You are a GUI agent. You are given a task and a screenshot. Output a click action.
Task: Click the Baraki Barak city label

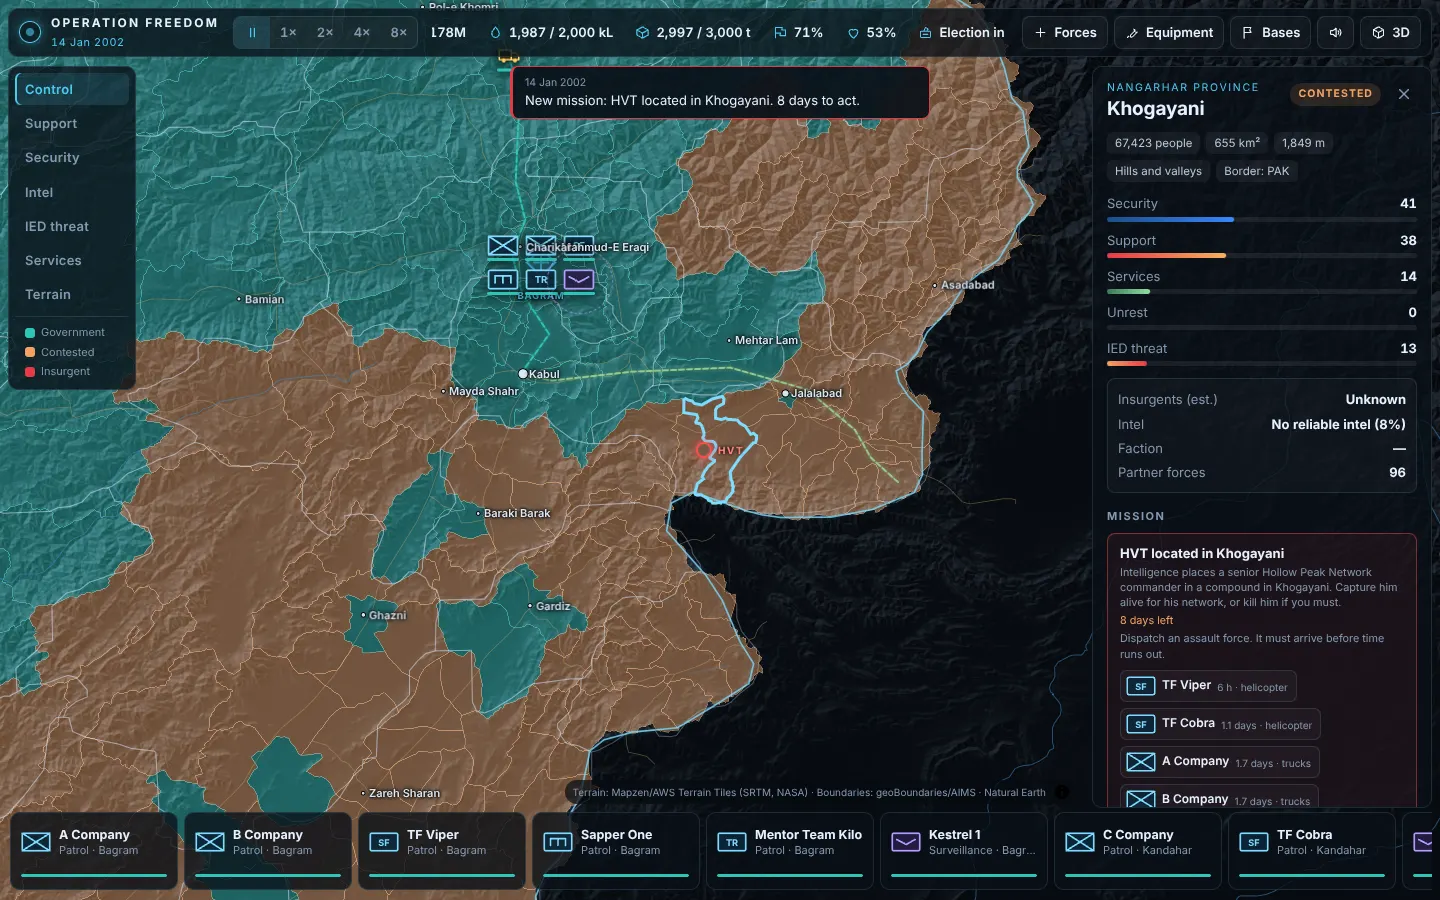tap(517, 514)
